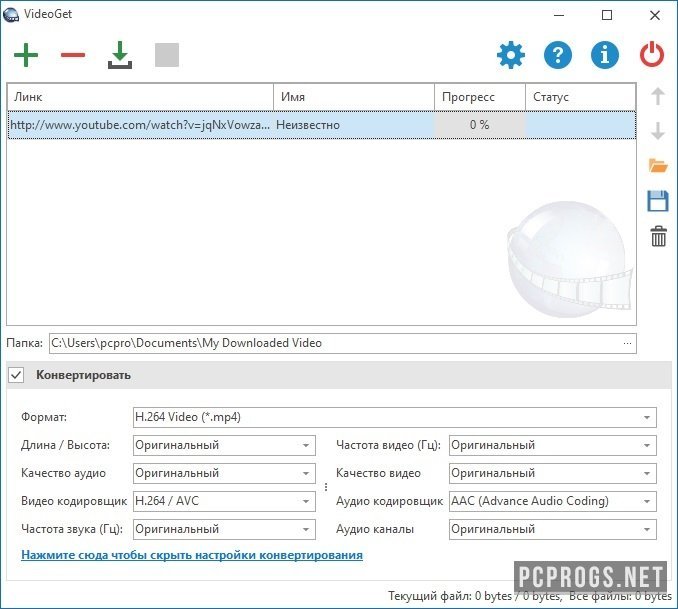The height and width of the screenshot is (609, 678).
Task: Clear list with trash can icon
Action: coord(659,236)
